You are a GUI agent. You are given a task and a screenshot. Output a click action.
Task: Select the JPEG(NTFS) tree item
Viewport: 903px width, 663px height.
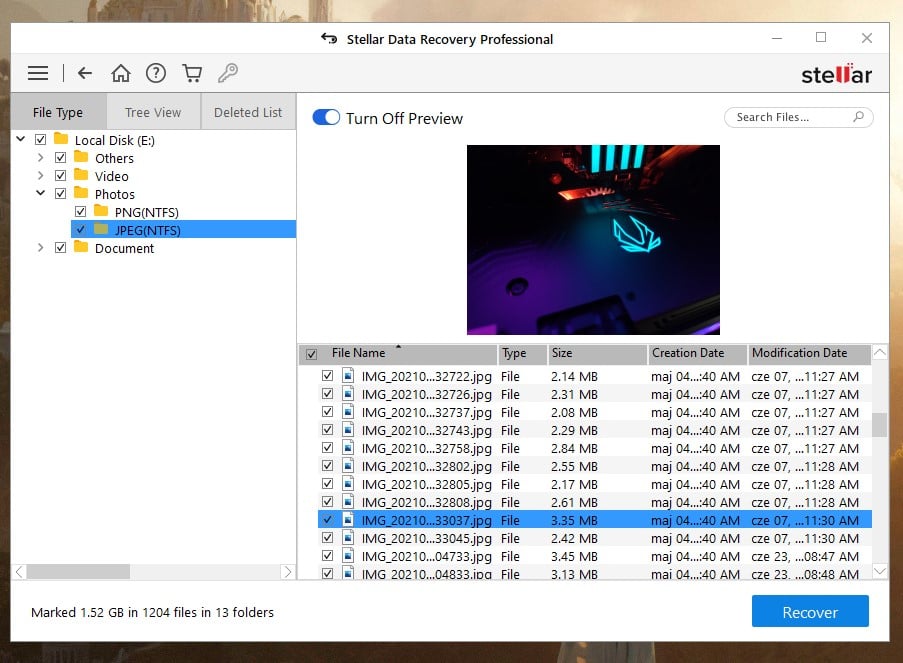[184, 229]
